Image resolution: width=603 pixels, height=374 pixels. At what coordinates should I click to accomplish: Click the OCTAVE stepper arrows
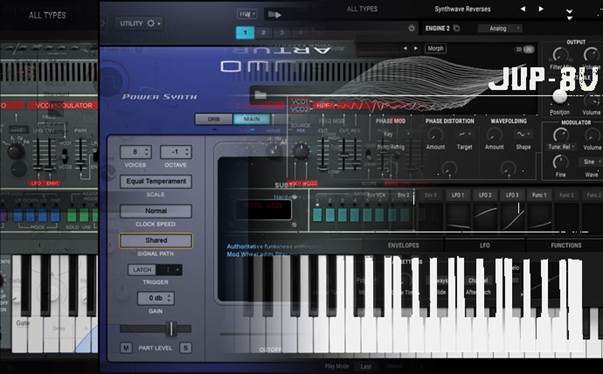click(187, 152)
